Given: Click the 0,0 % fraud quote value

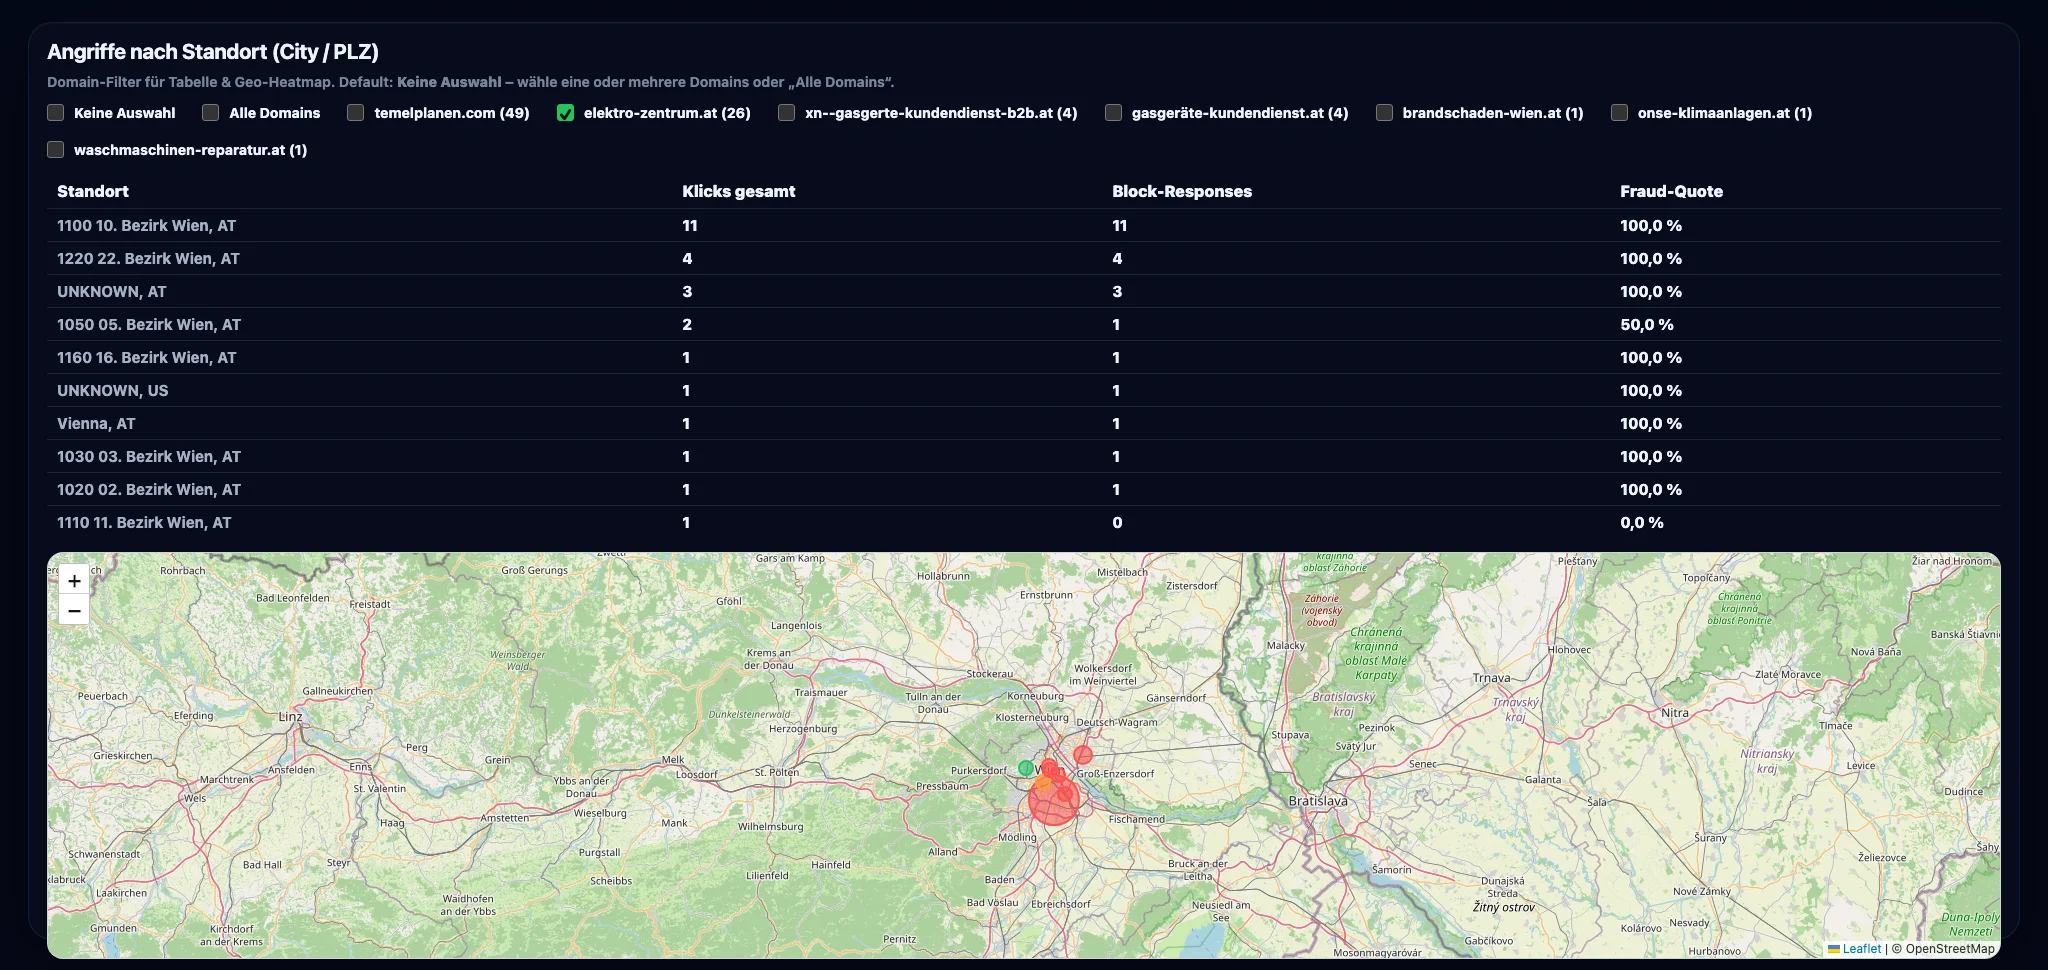Looking at the screenshot, I should click(x=1642, y=522).
